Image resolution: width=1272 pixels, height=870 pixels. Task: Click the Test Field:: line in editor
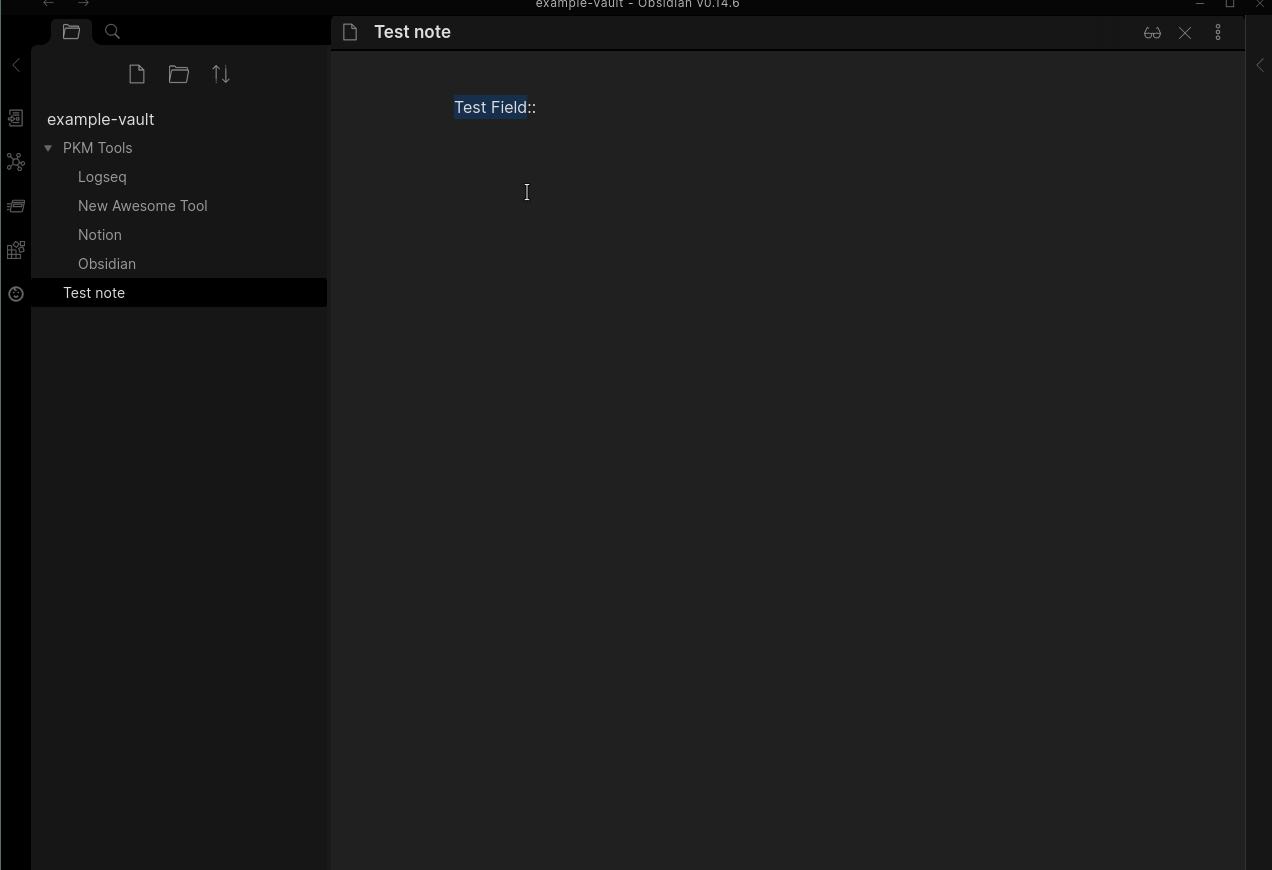pyautogui.click(x=495, y=107)
